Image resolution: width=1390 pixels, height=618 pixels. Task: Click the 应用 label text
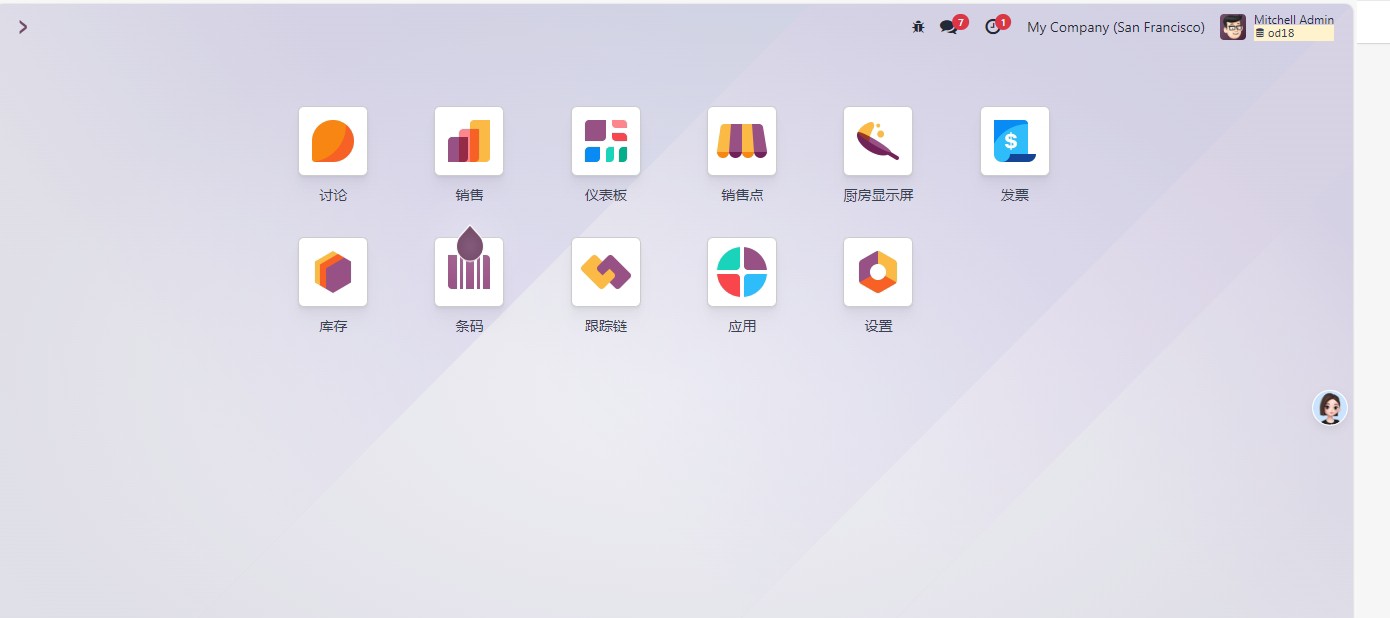pos(742,326)
